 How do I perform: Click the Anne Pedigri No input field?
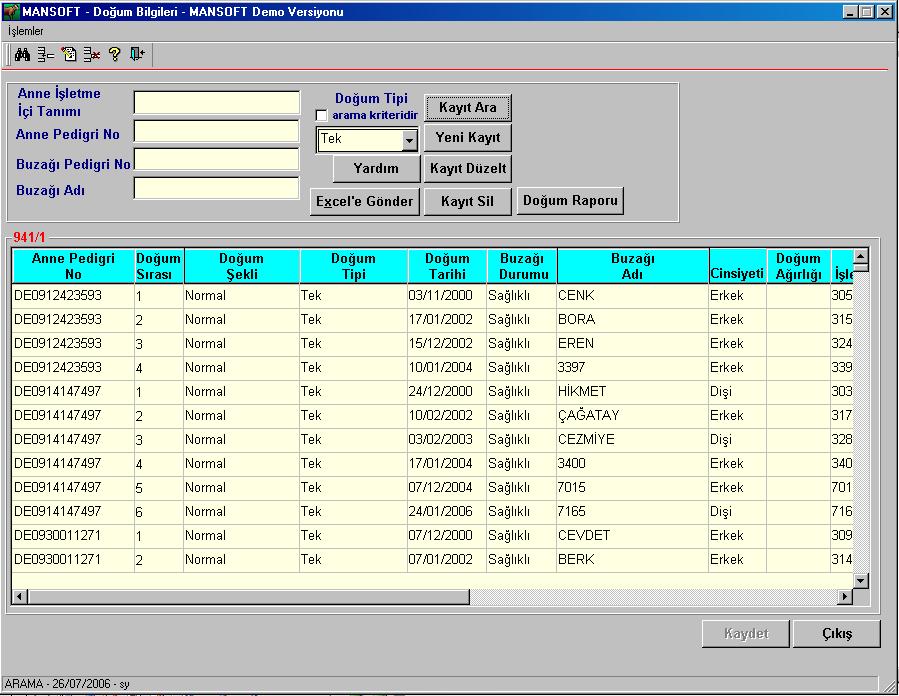[217, 131]
